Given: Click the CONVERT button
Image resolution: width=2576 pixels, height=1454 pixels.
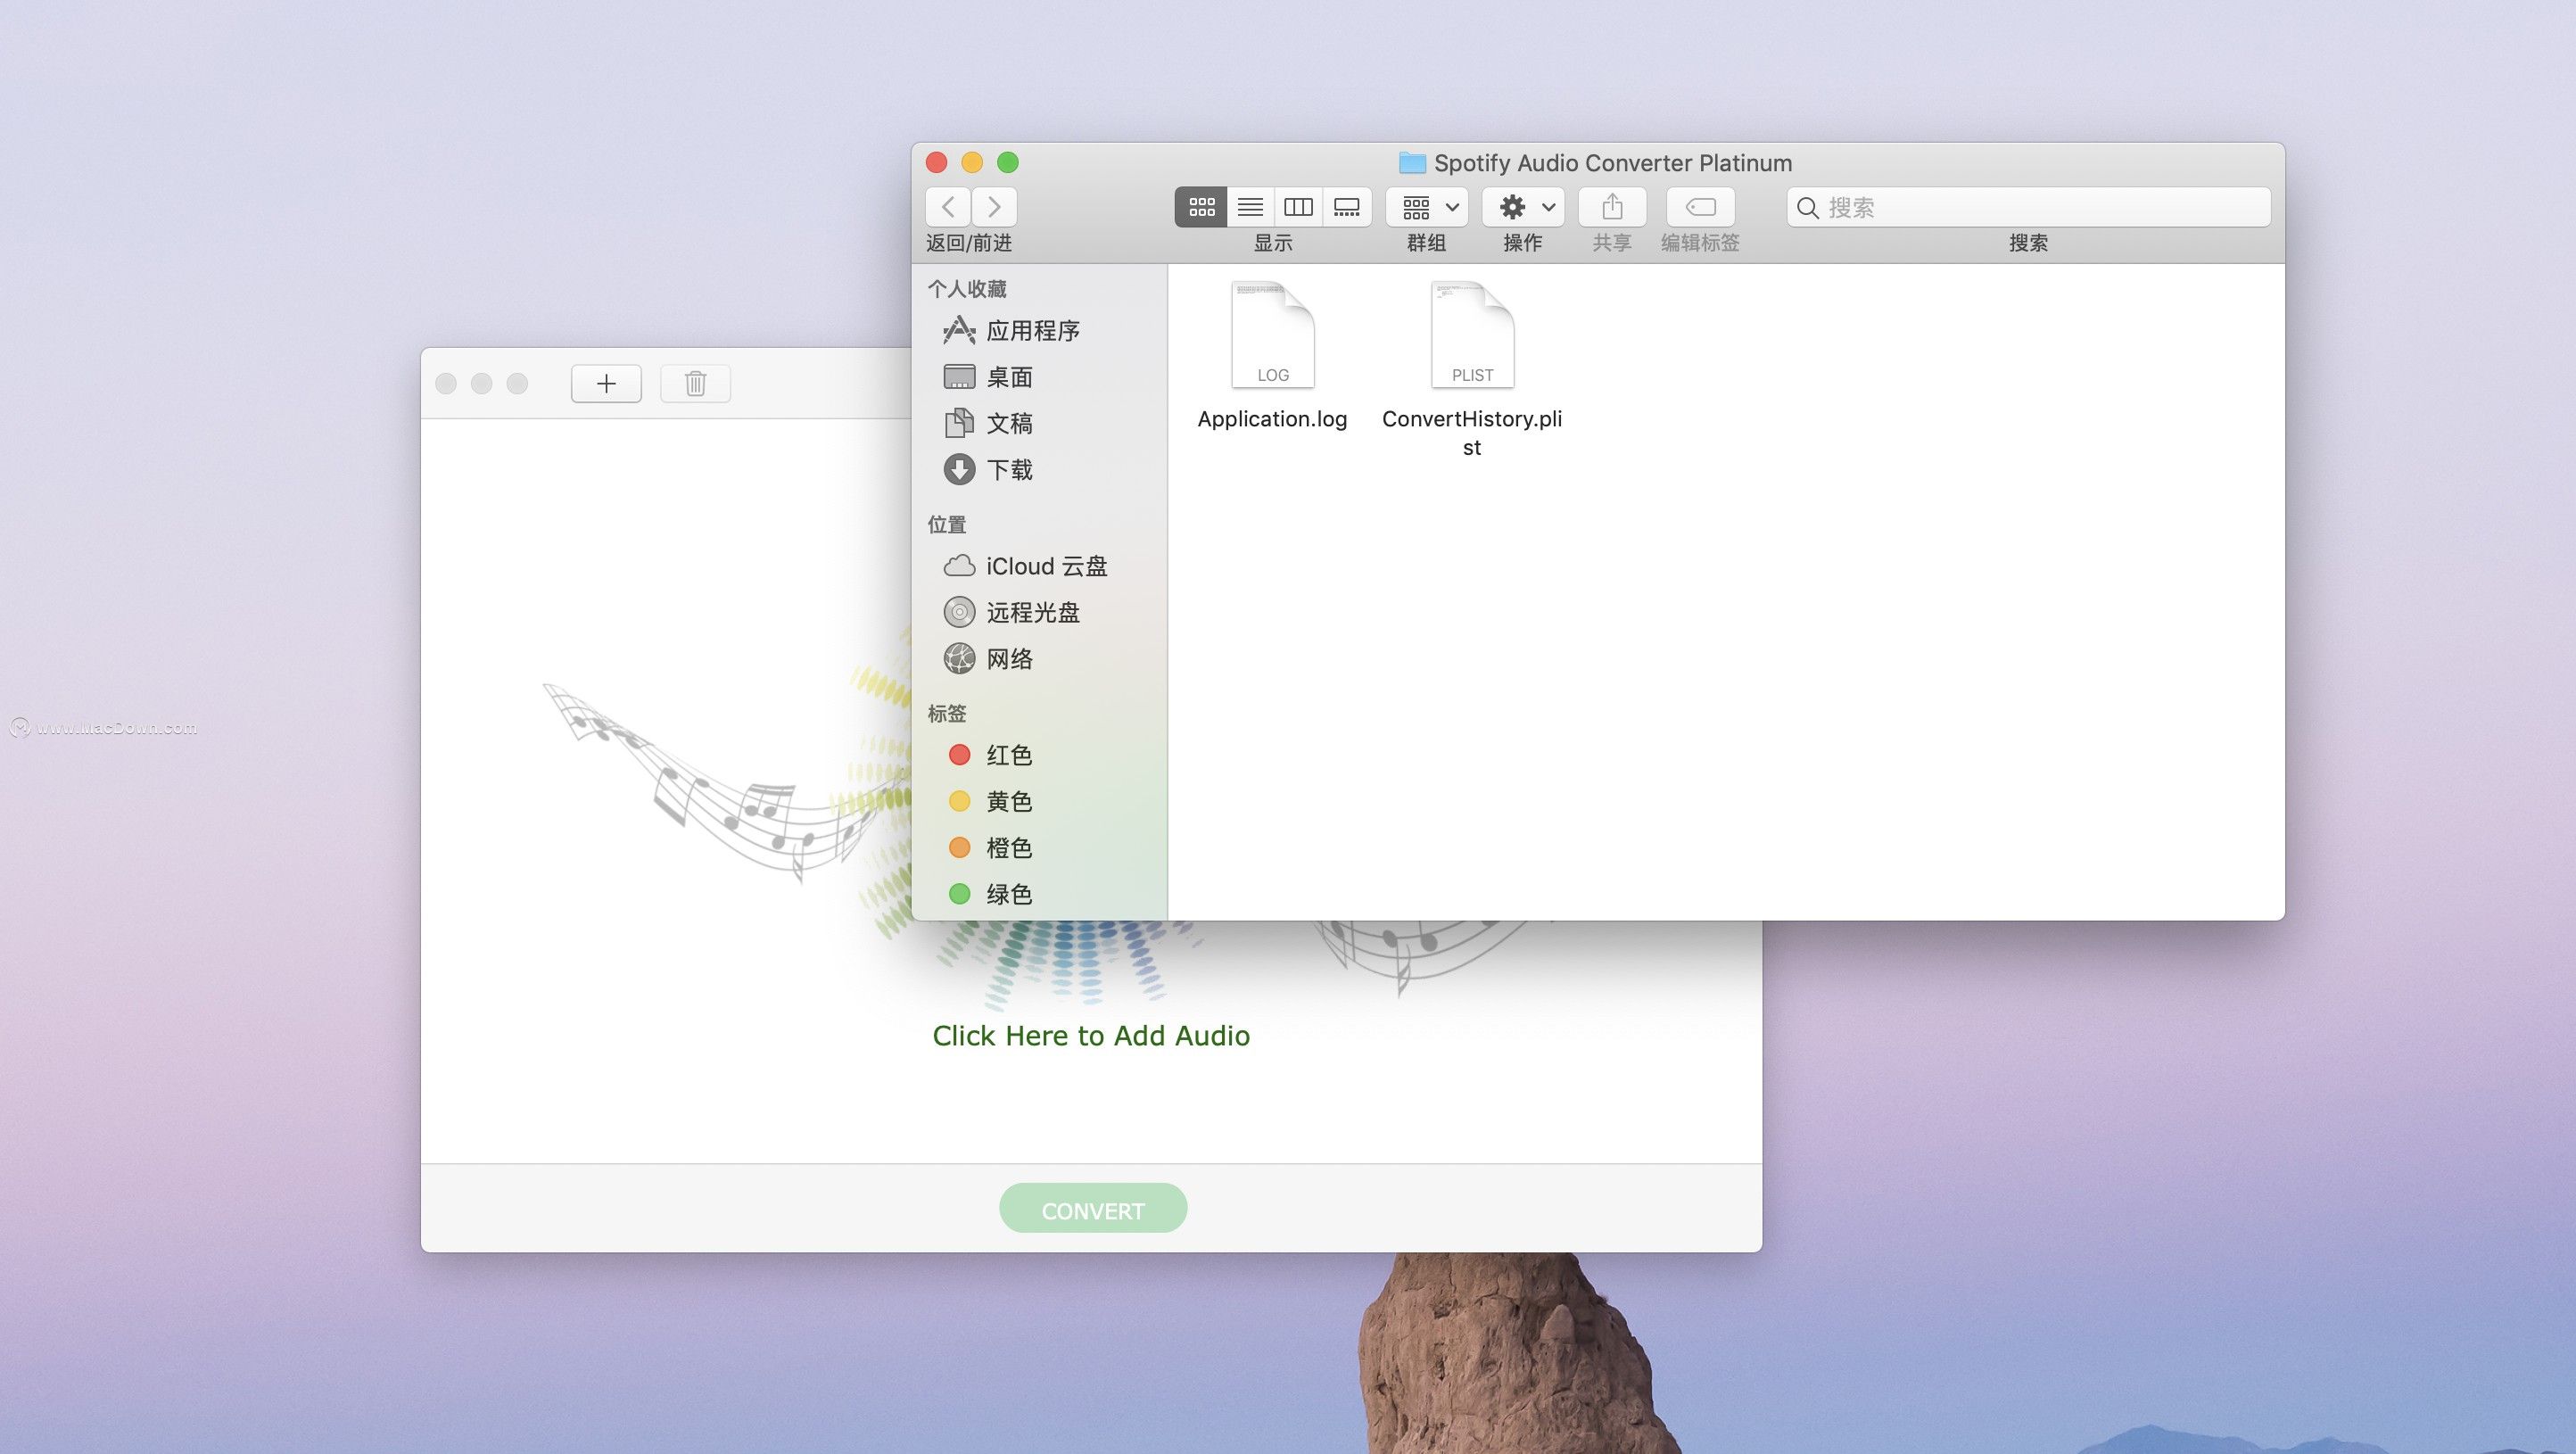Looking at the screenshot, I should point(1093,1209).
